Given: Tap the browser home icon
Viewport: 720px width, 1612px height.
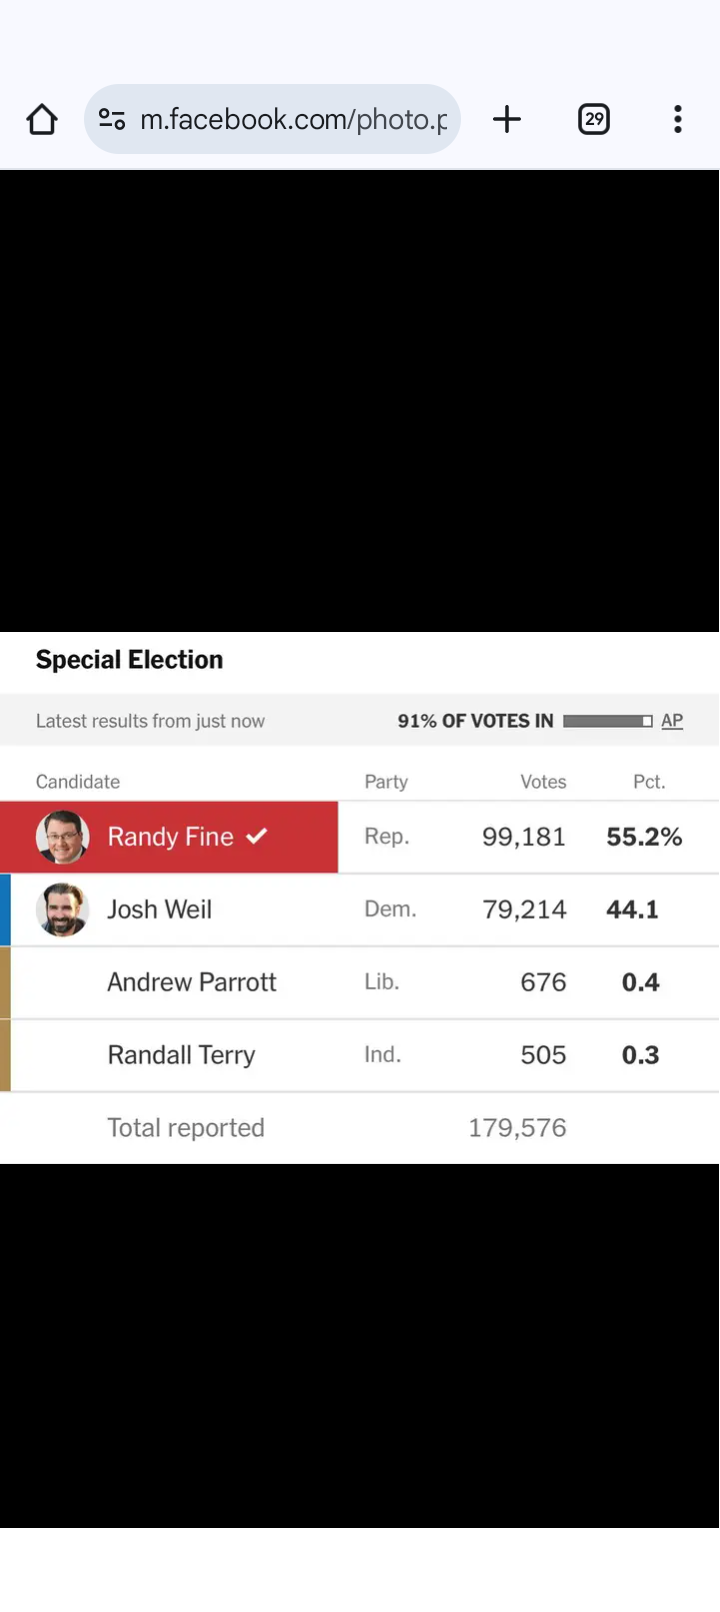Looking at the screenshot, I should click(x=42, y=120).
